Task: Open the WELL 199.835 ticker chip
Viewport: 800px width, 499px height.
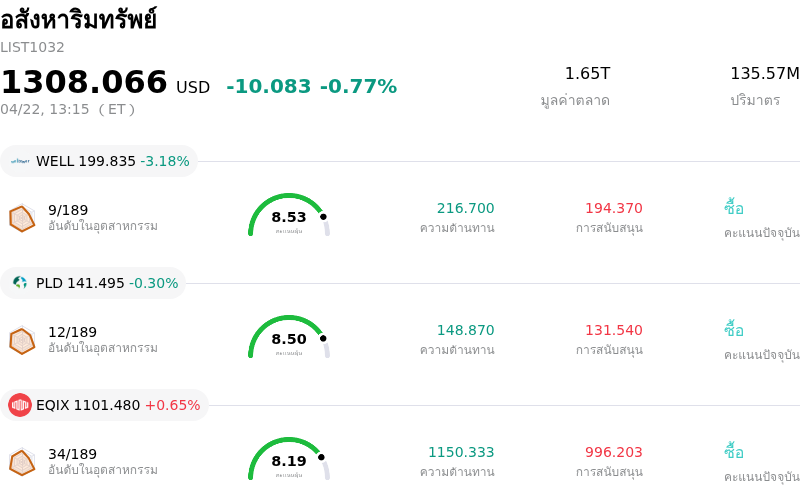Action: coord(99,161)
